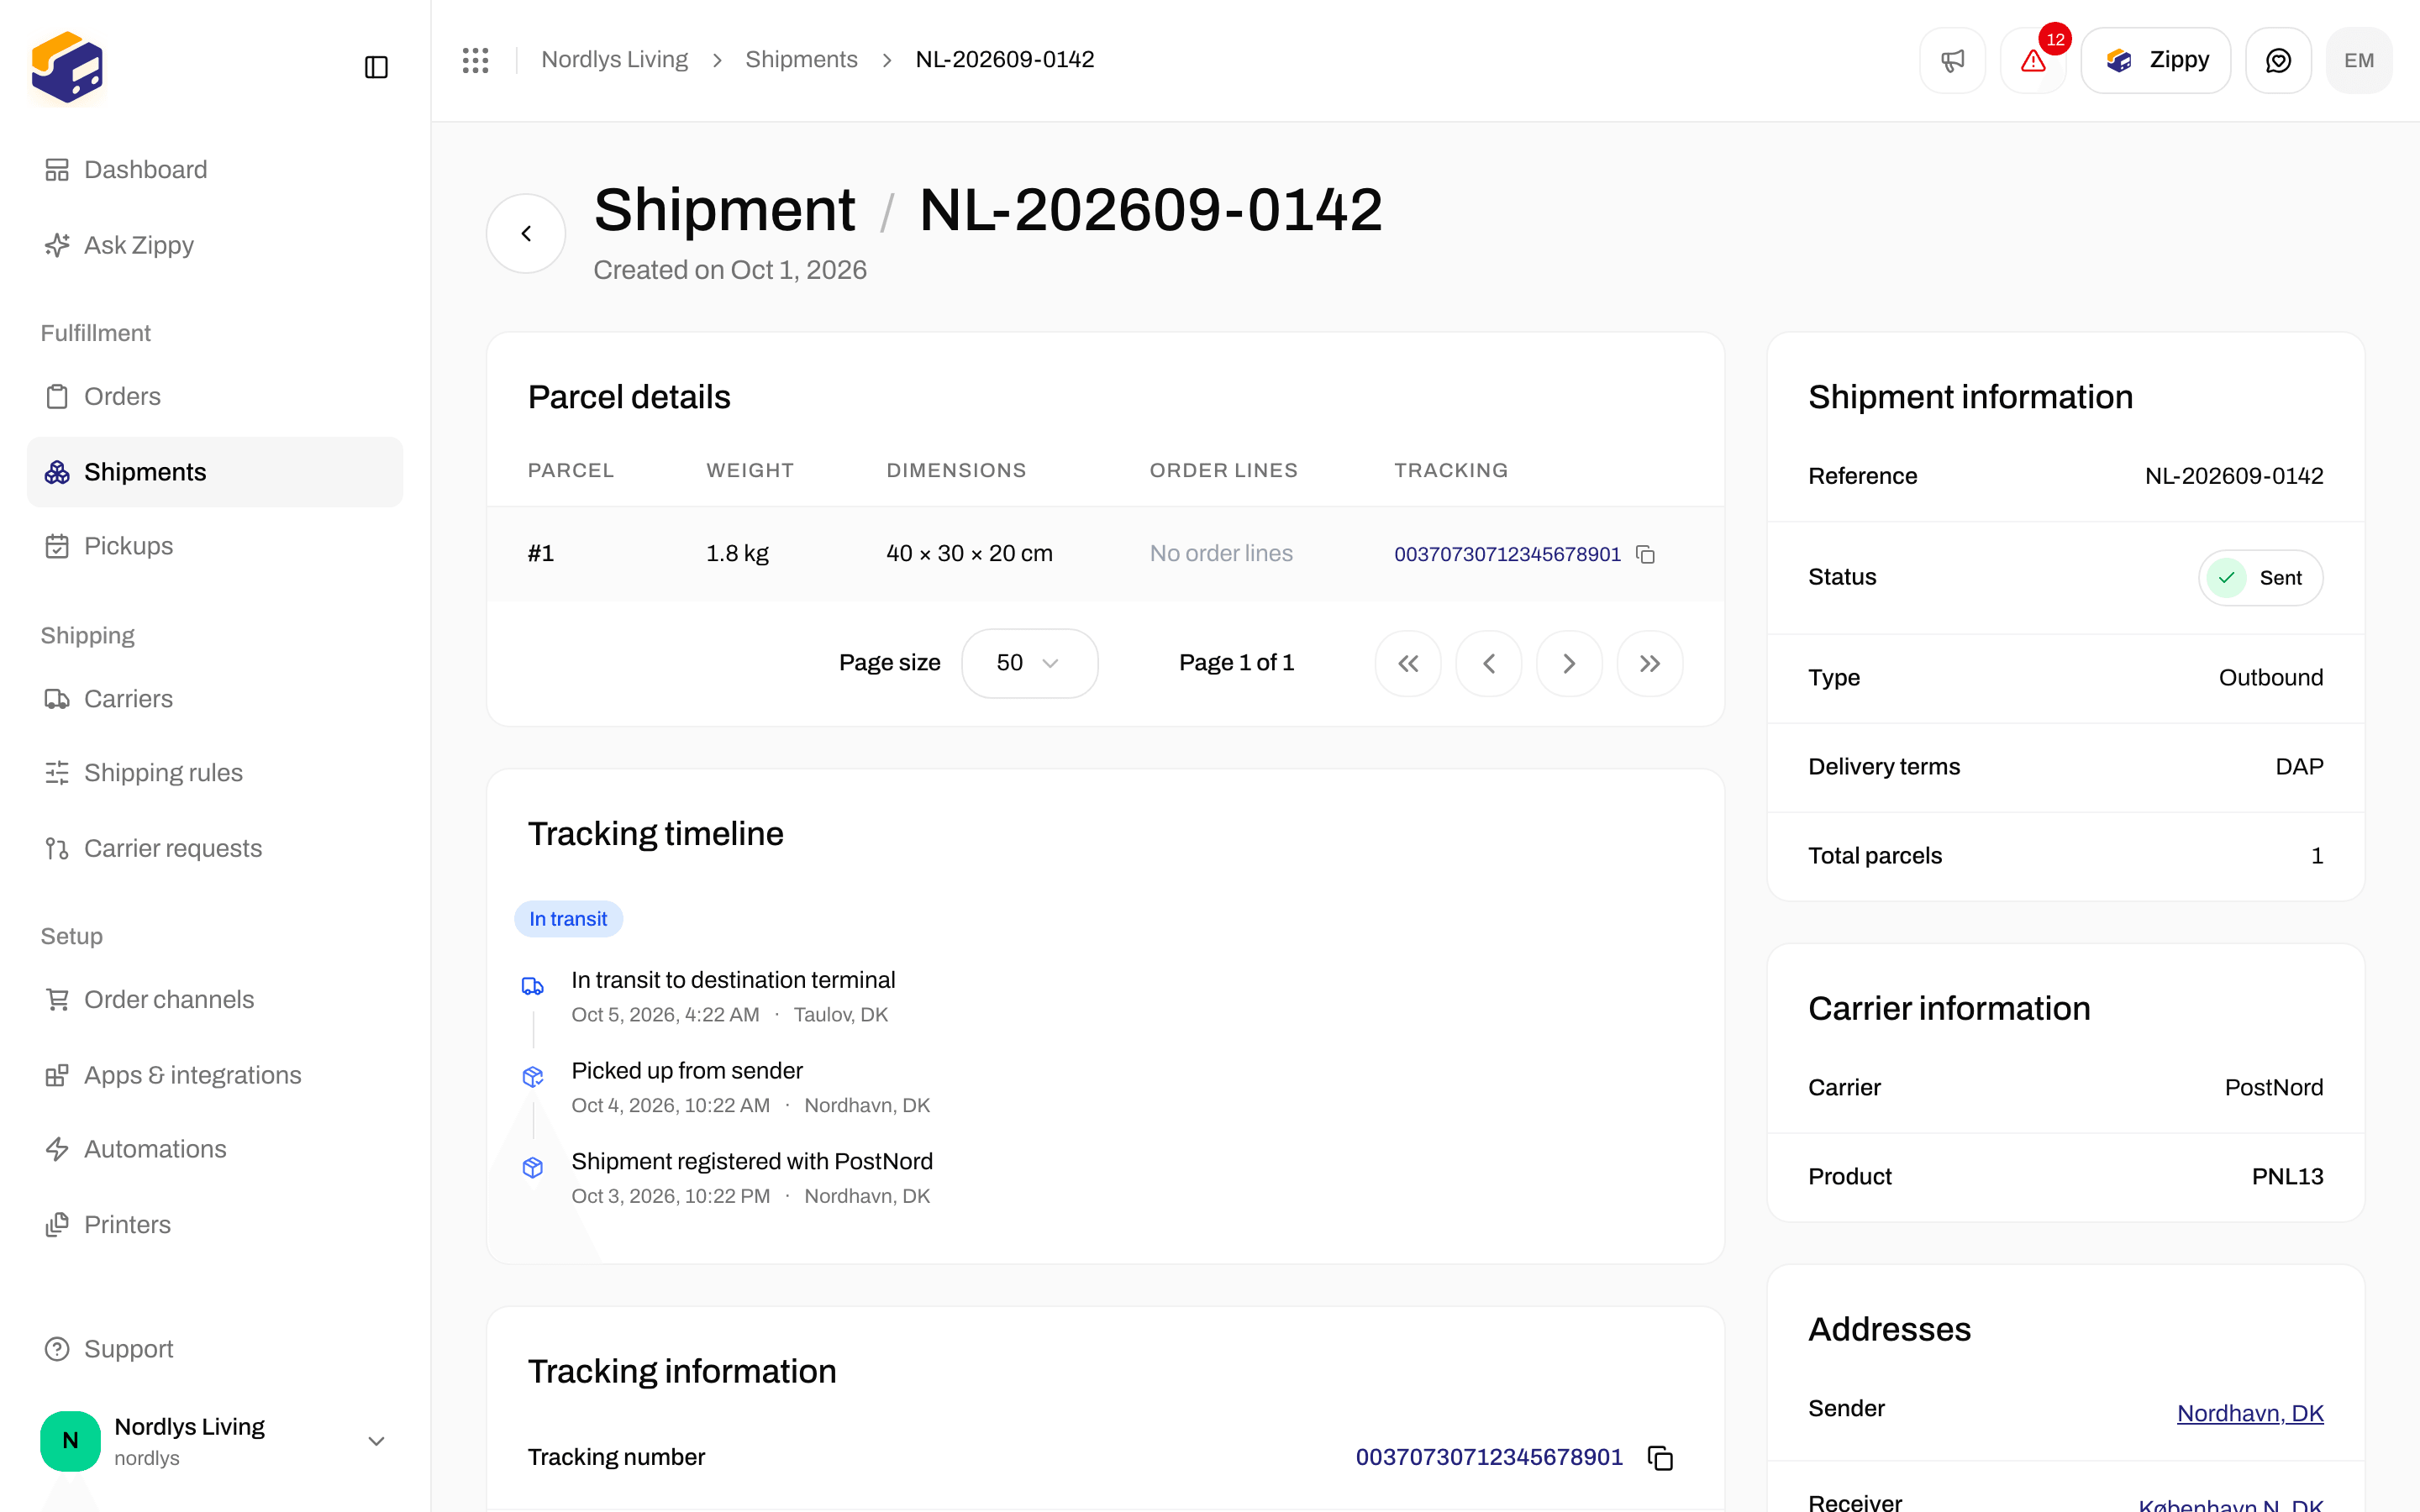Go to the next page of parcels
Screen dimensions: 2420x1512
[1569, 663]
